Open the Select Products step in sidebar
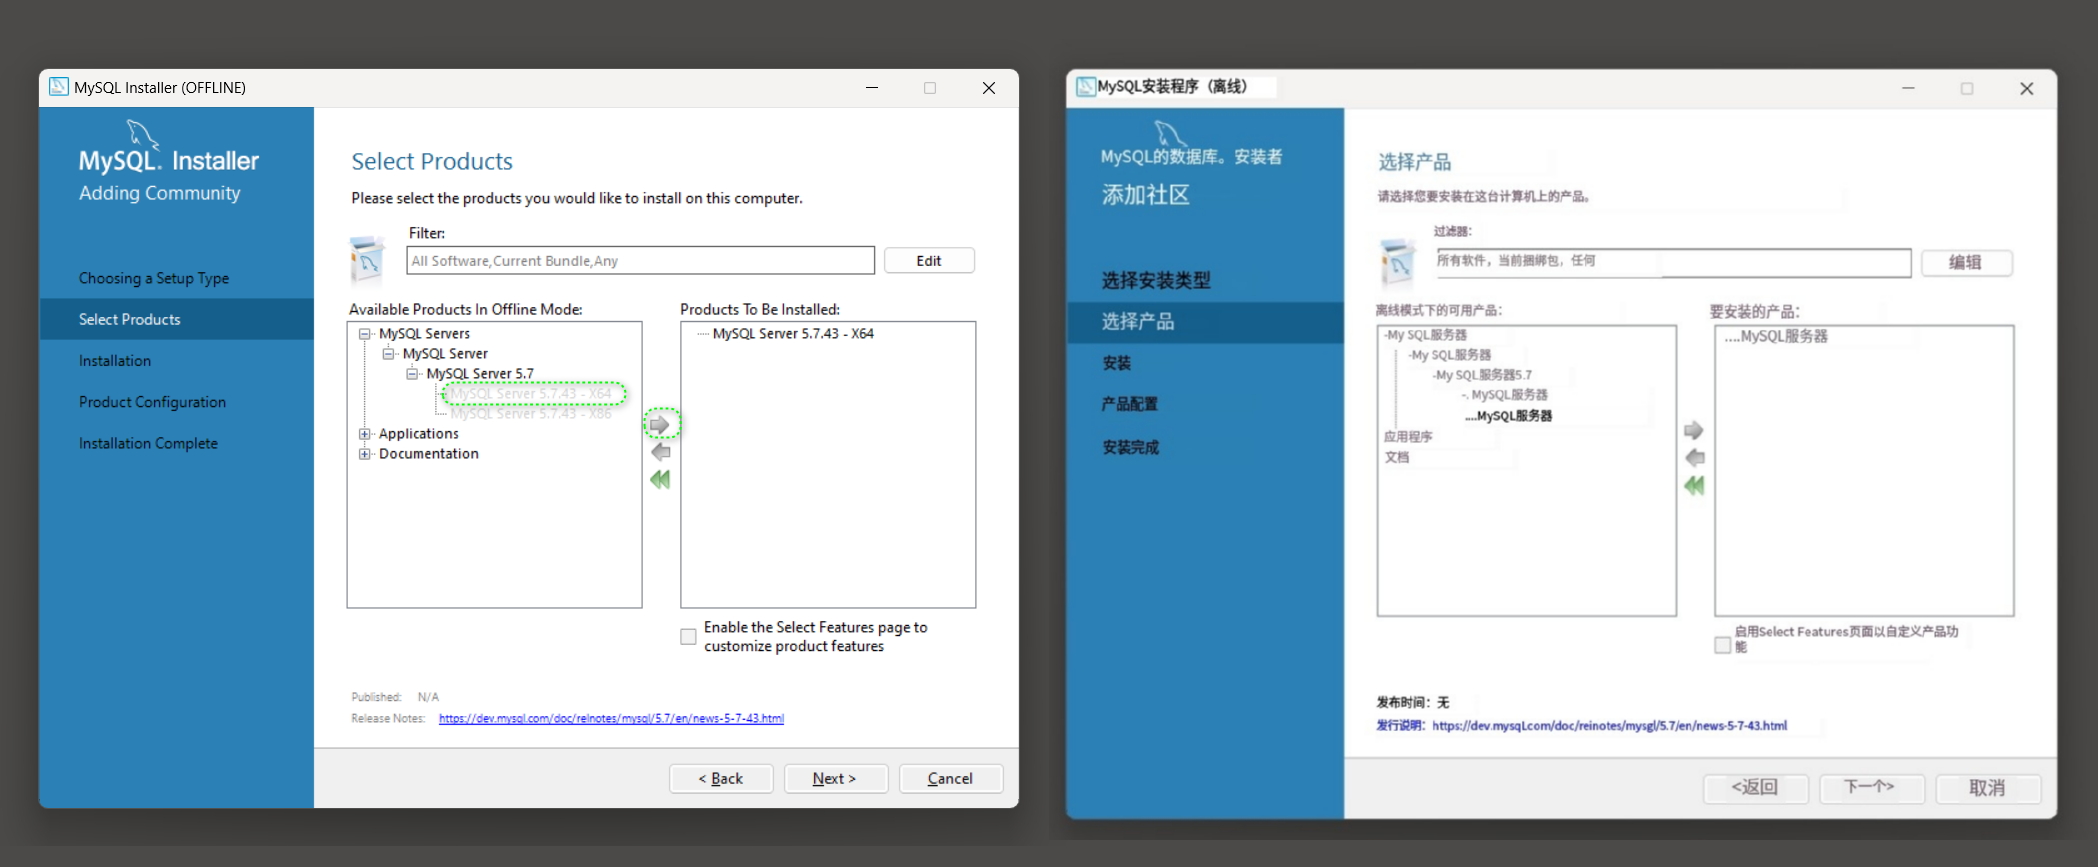The height and width of the screenshot is (867, 2098). click(177, 319)
